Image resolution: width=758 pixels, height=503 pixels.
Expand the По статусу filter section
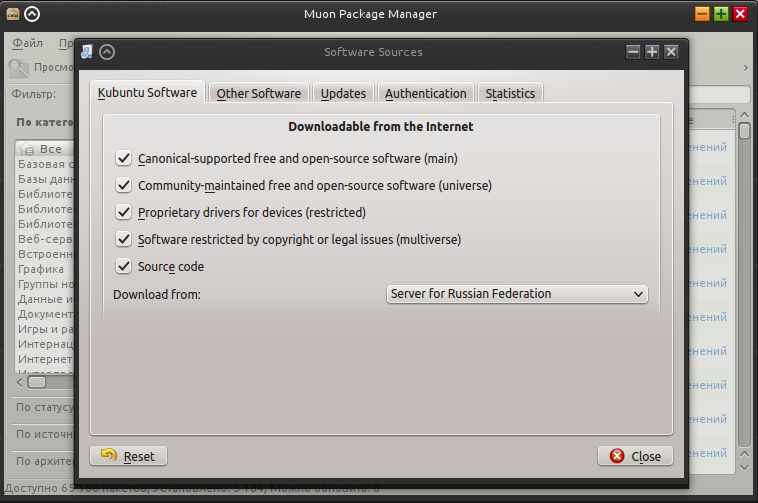46,407
